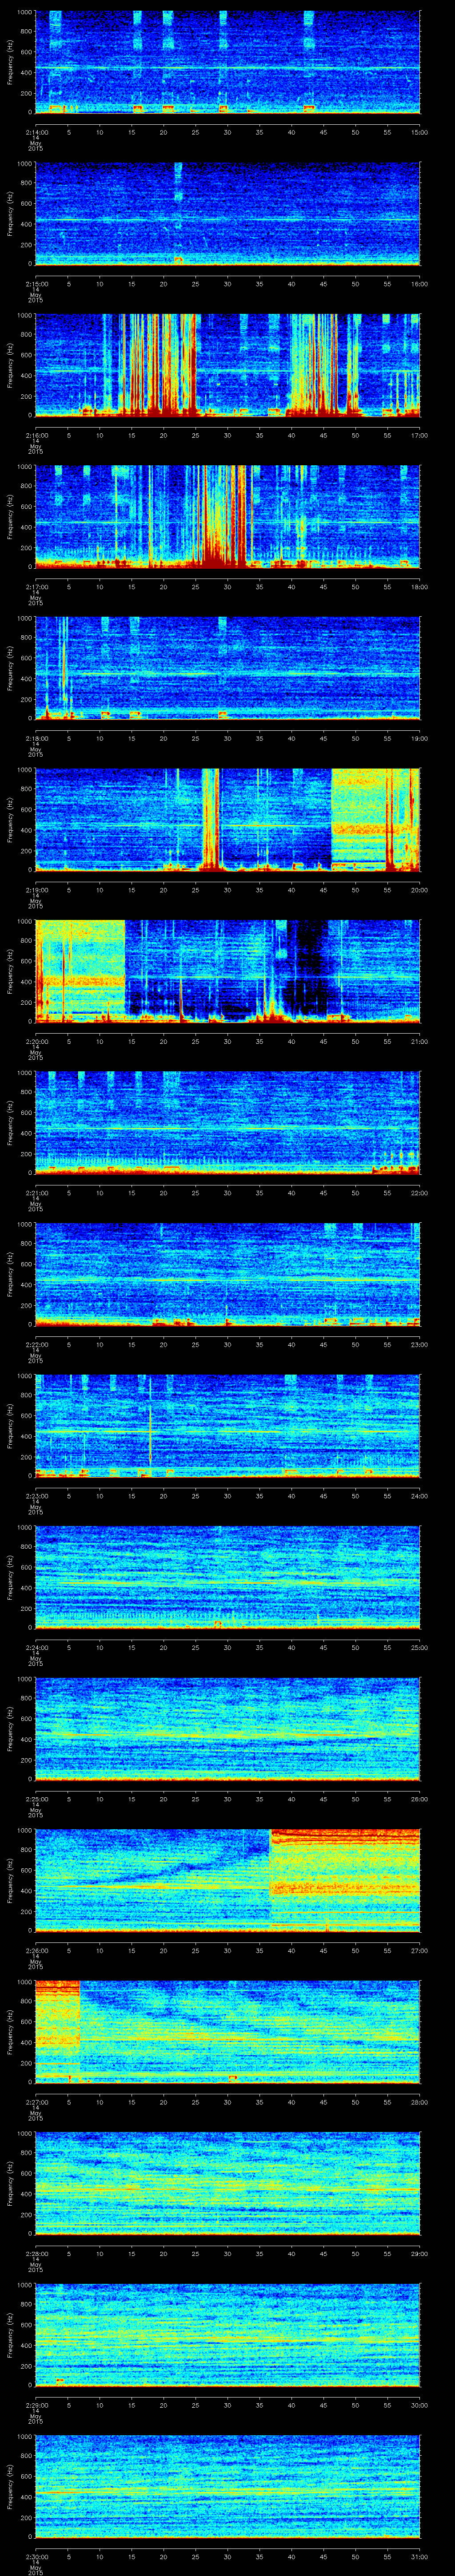Select the spectrogram beginning at 2:24:00

click(227, 1576)
